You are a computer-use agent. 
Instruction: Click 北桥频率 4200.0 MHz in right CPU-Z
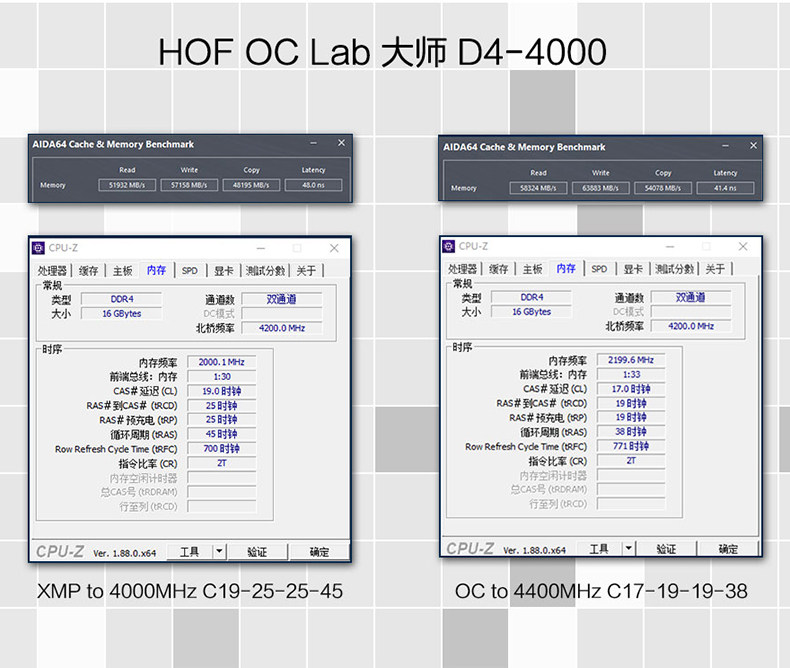[x=691, y=326]
